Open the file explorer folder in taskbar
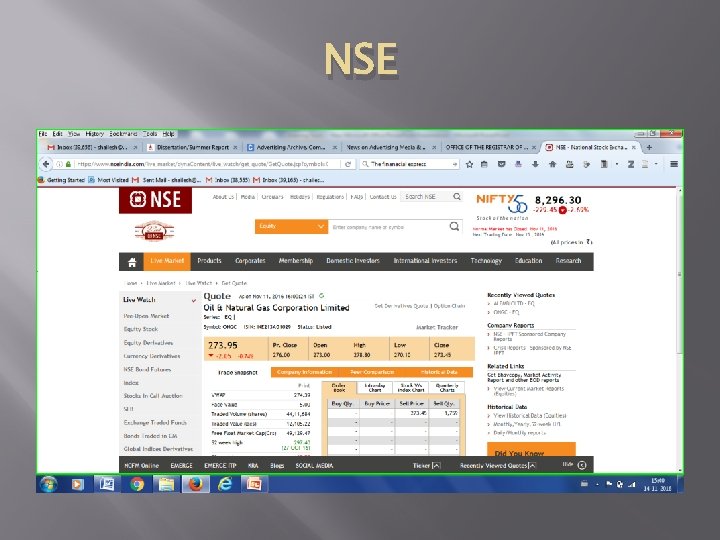 click(166, 484)
